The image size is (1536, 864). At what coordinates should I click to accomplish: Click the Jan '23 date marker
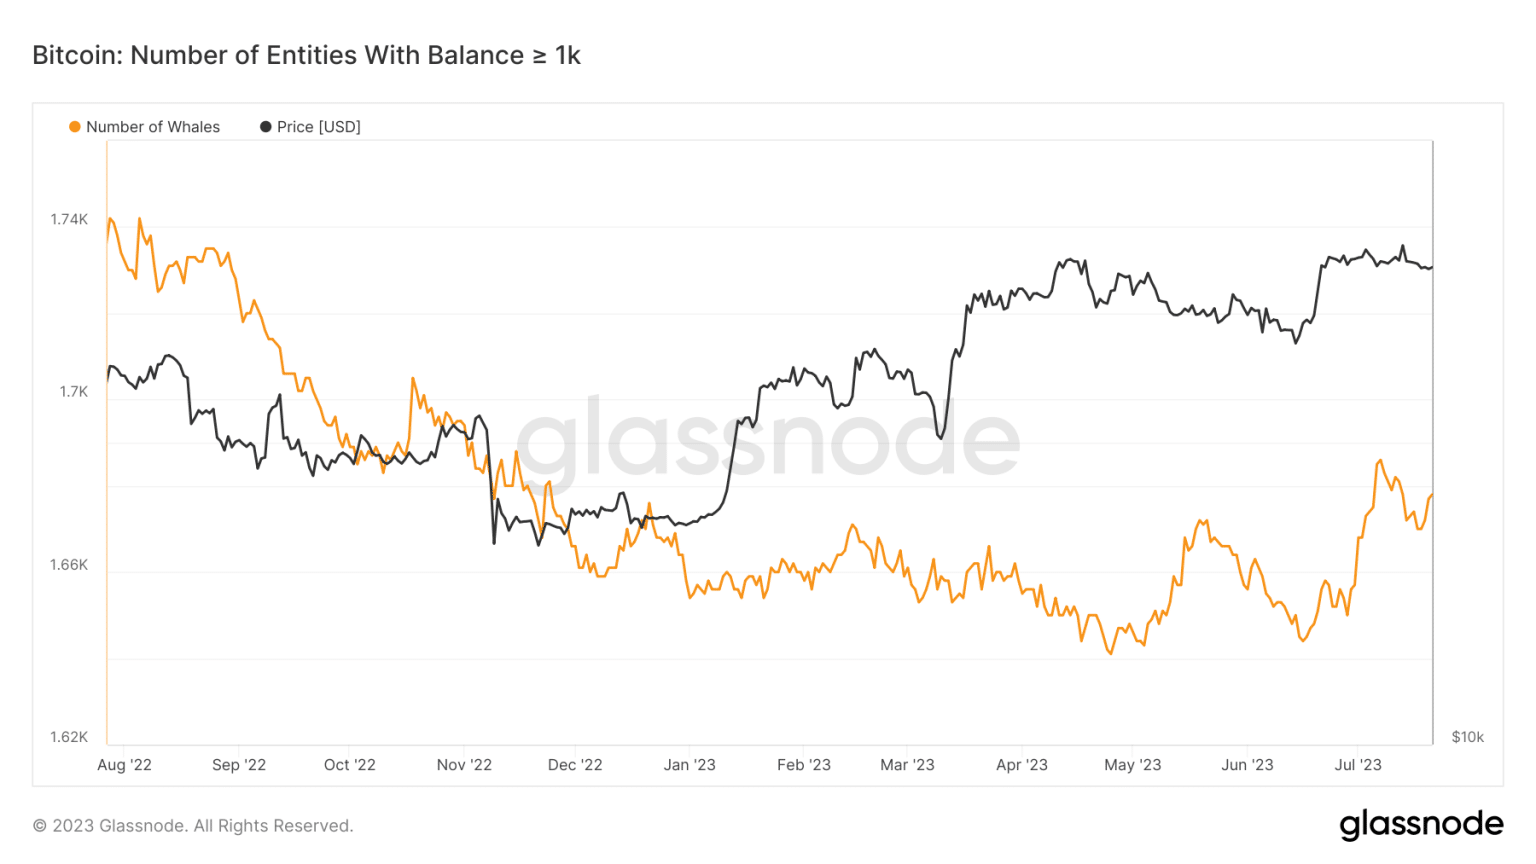(690, 765)
